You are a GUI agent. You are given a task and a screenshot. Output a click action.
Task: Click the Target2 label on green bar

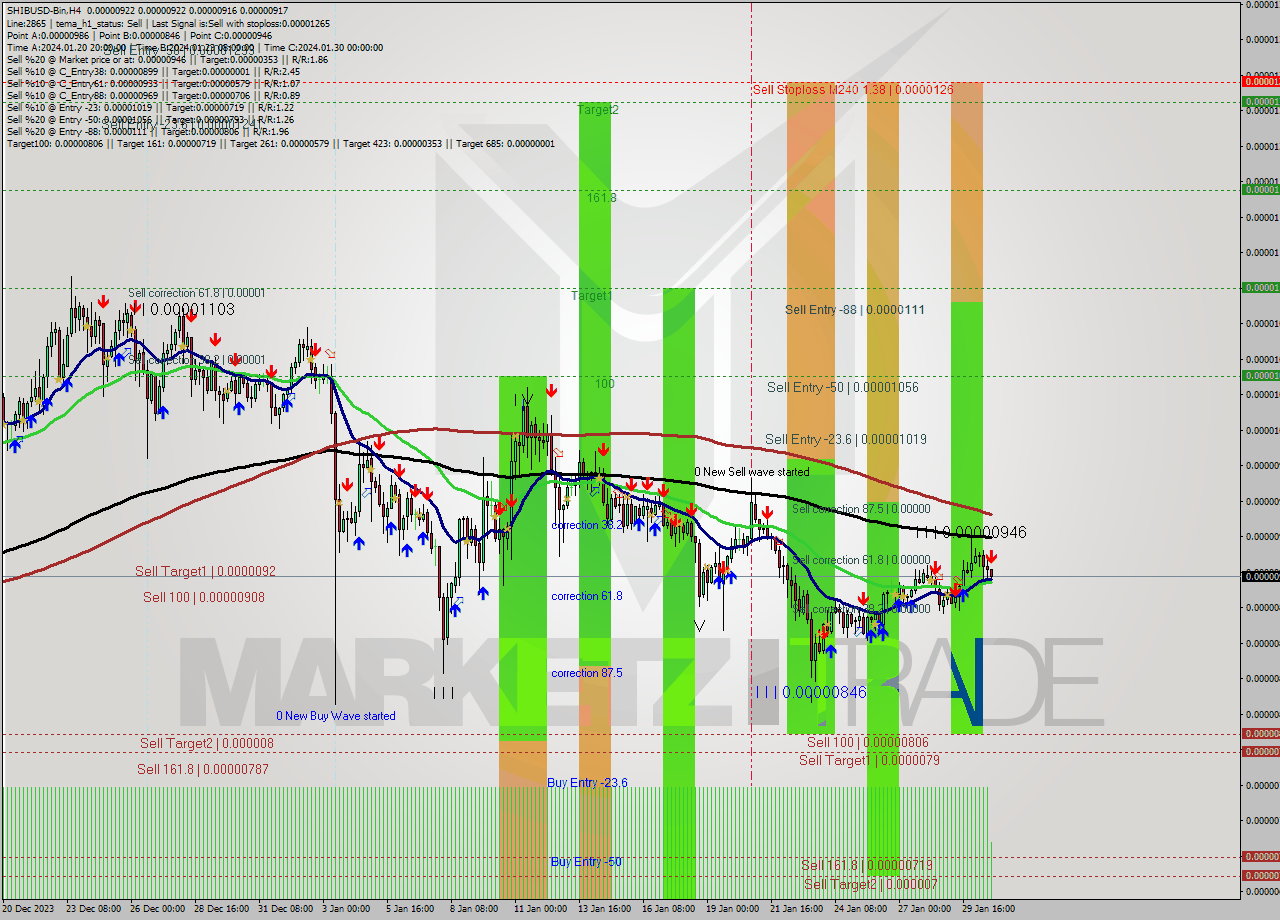point(596,109)
